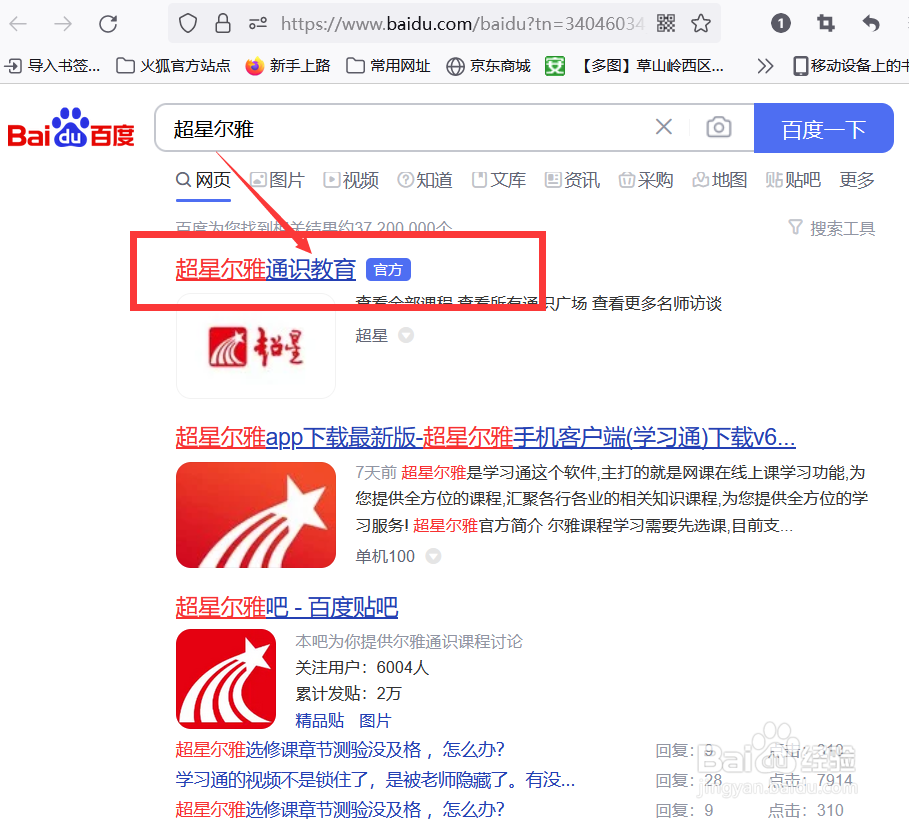The width and height of the screenshot is (909, 819).
Task: Open the 查看更多名师访谈 link
Action: (x=657, y=303)
